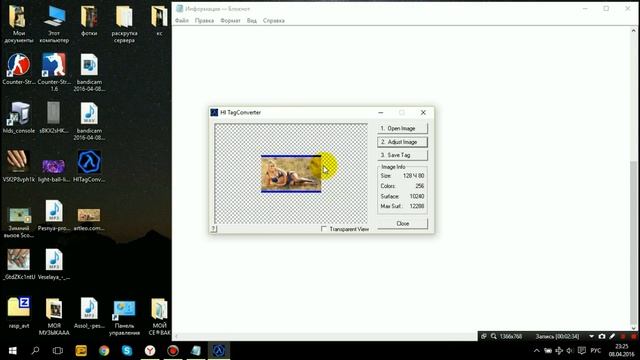Click the 1. Open Image button
Screen dimensions: 640x360
tap(402, 128)
